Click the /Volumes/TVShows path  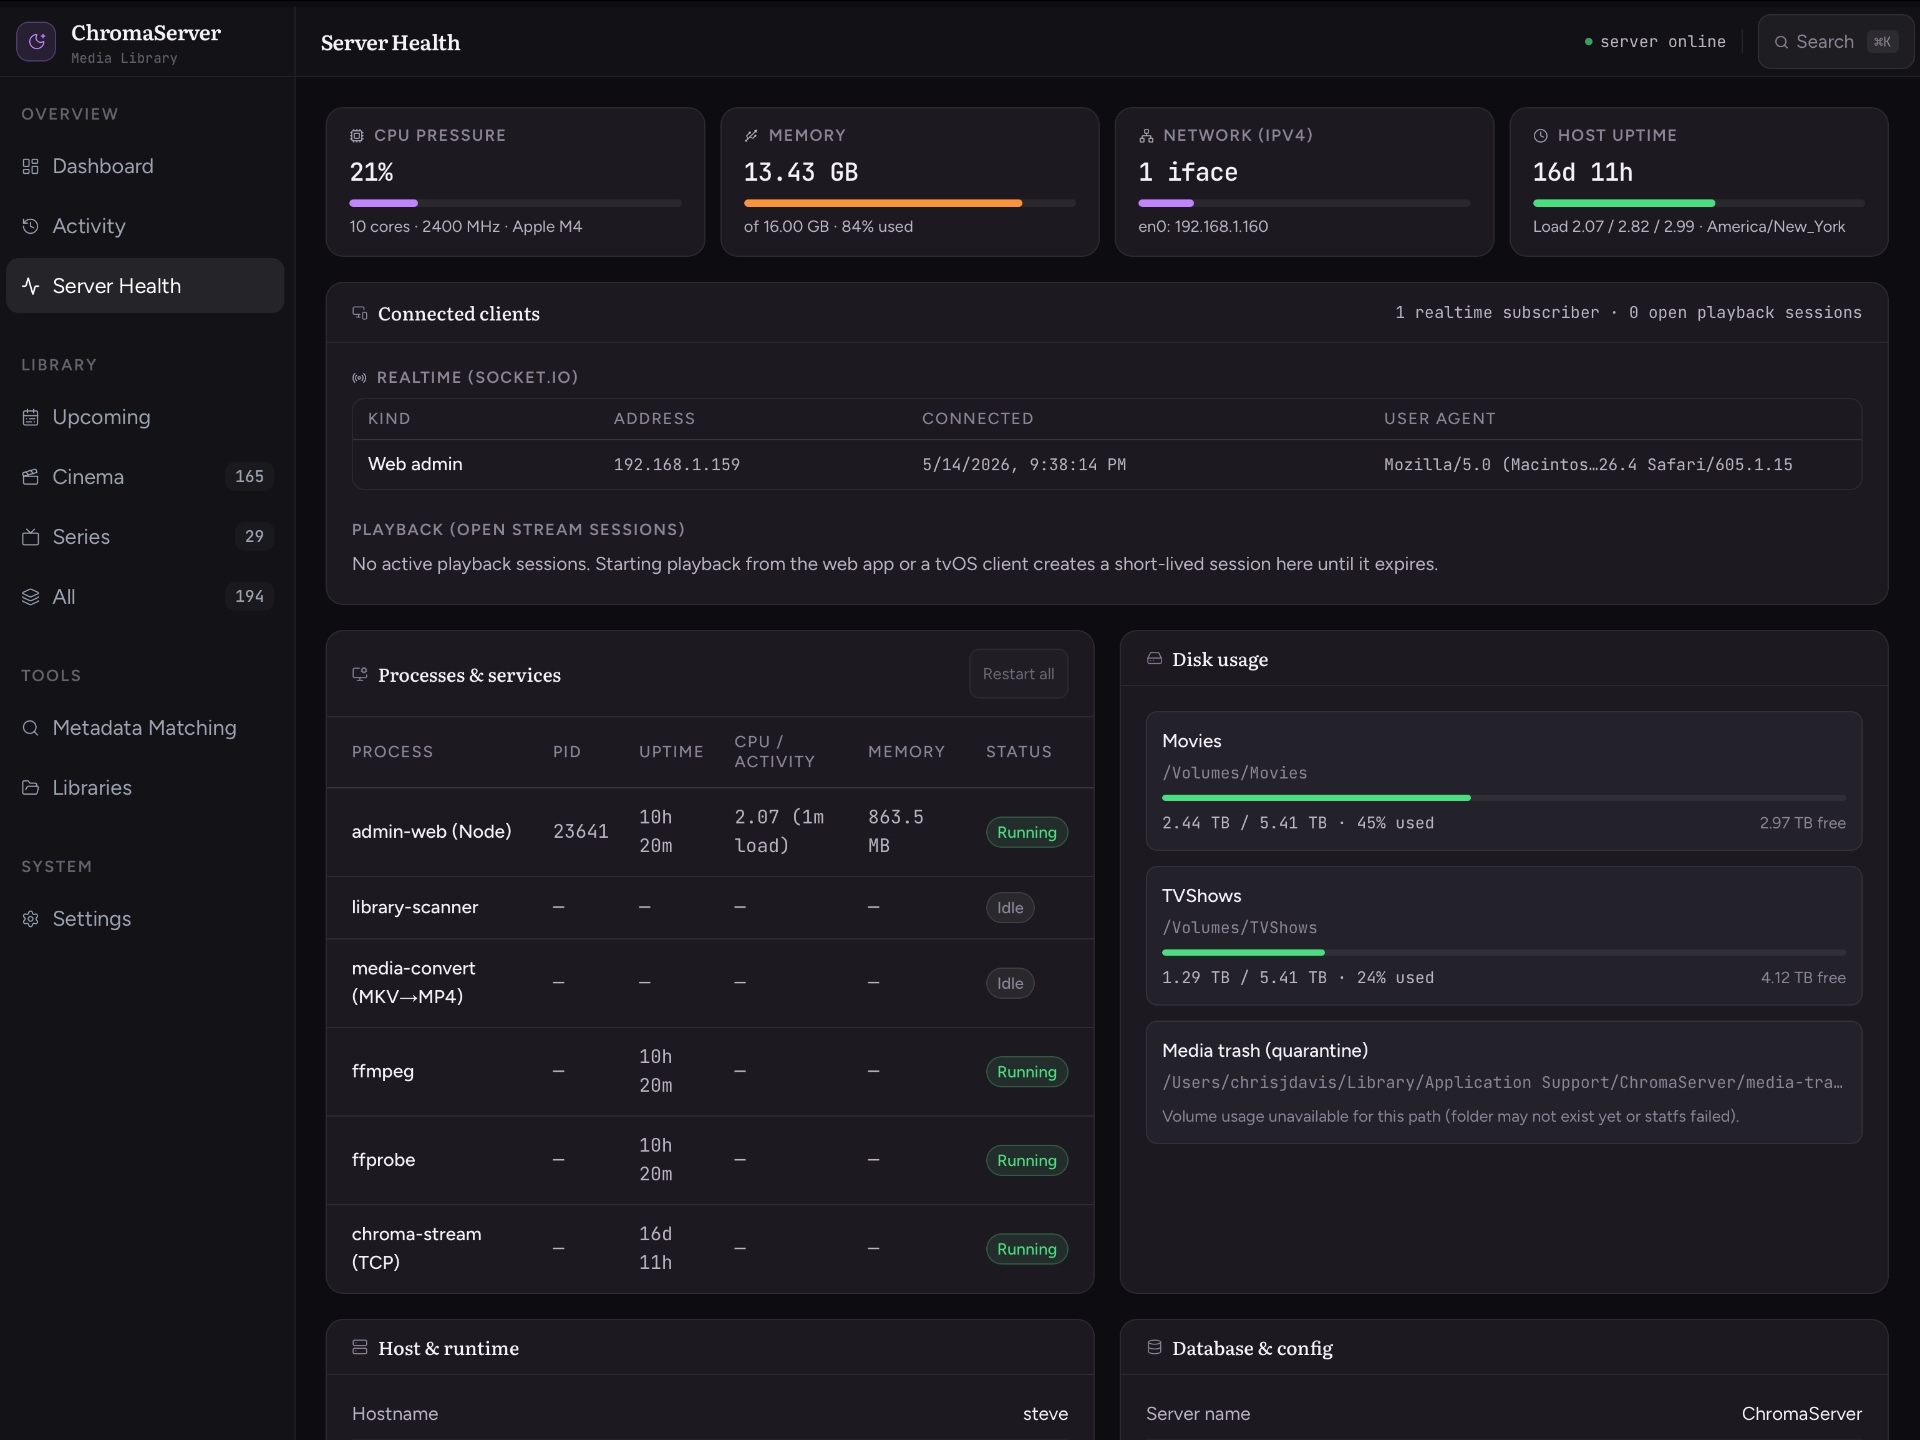(1239, 928)
